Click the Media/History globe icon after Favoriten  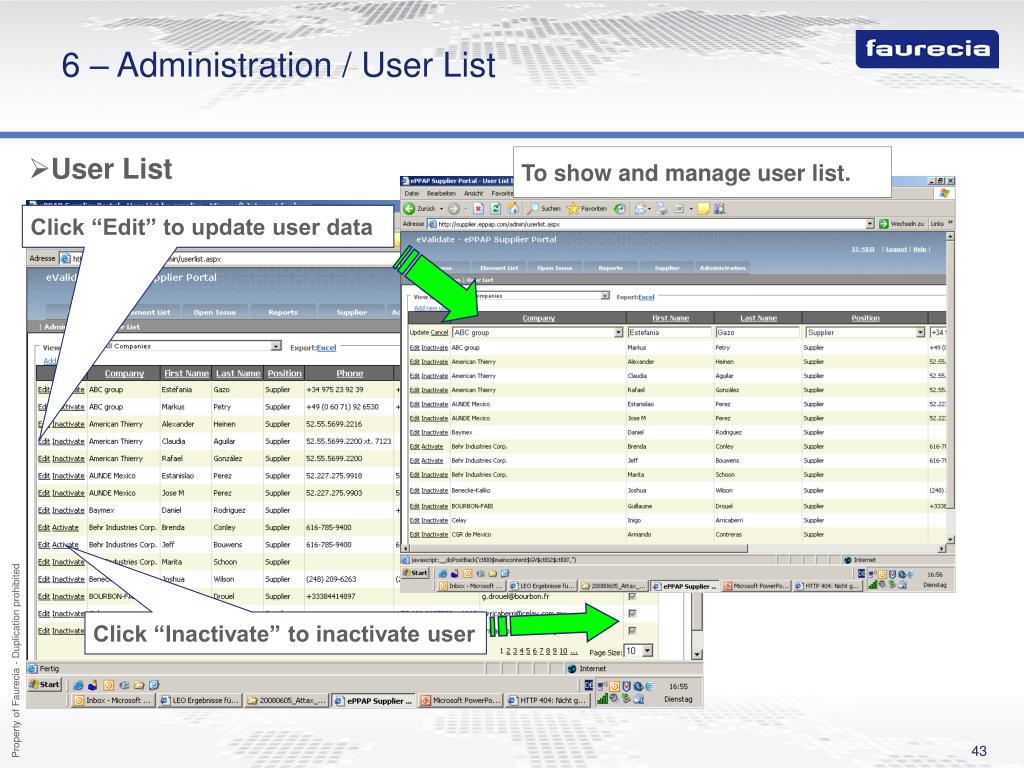click(619, 208)
